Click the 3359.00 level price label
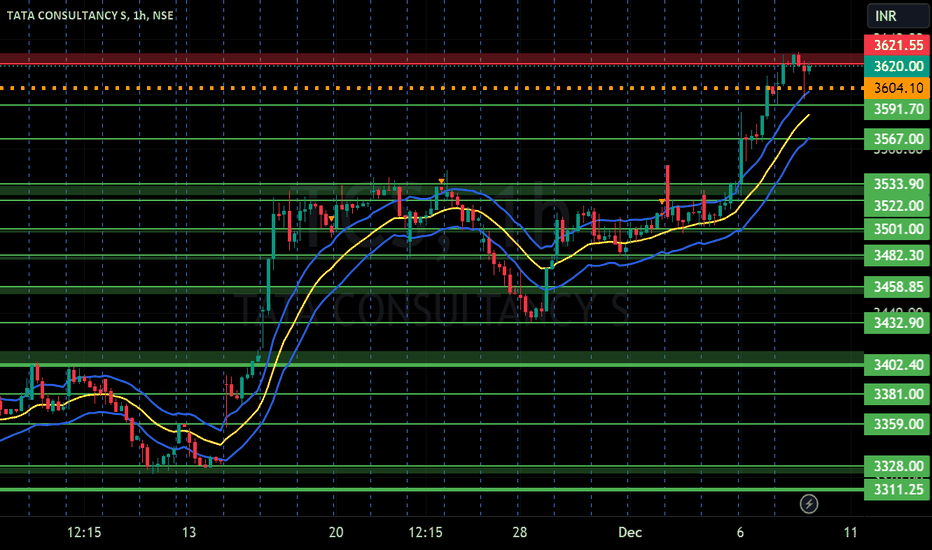 [897, 424]
